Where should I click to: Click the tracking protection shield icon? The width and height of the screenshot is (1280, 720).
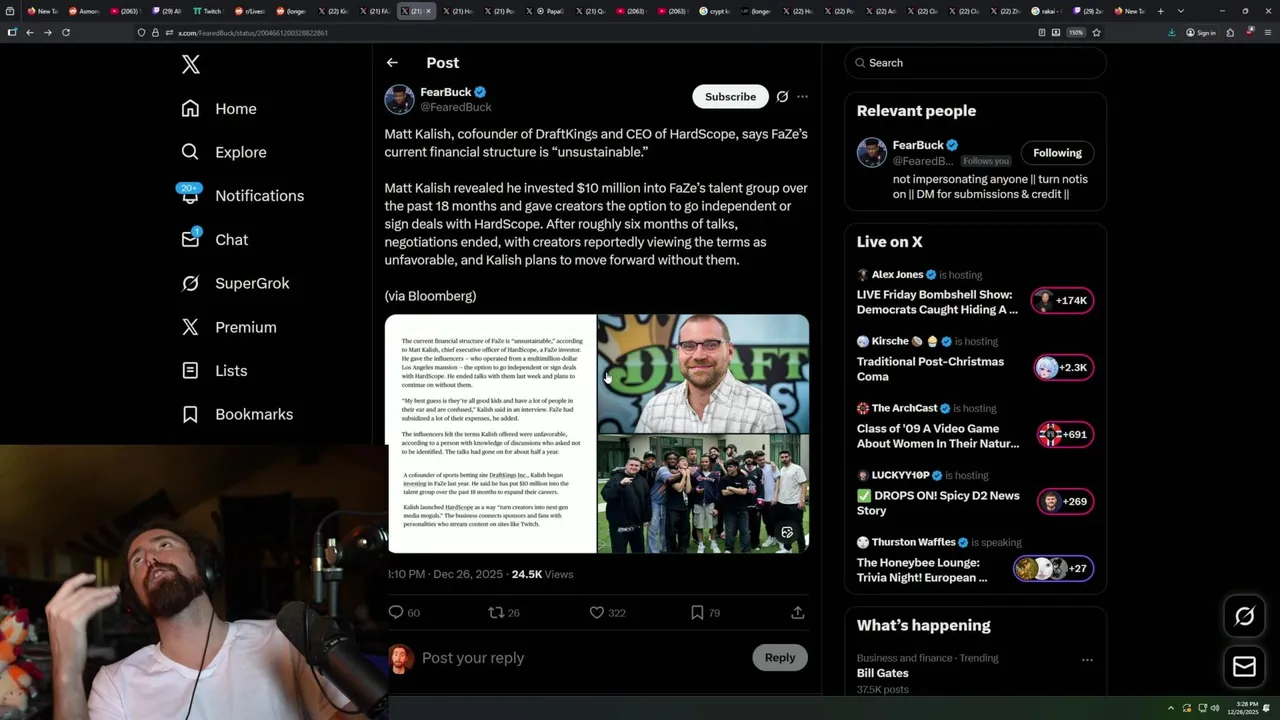pos(142,32)
